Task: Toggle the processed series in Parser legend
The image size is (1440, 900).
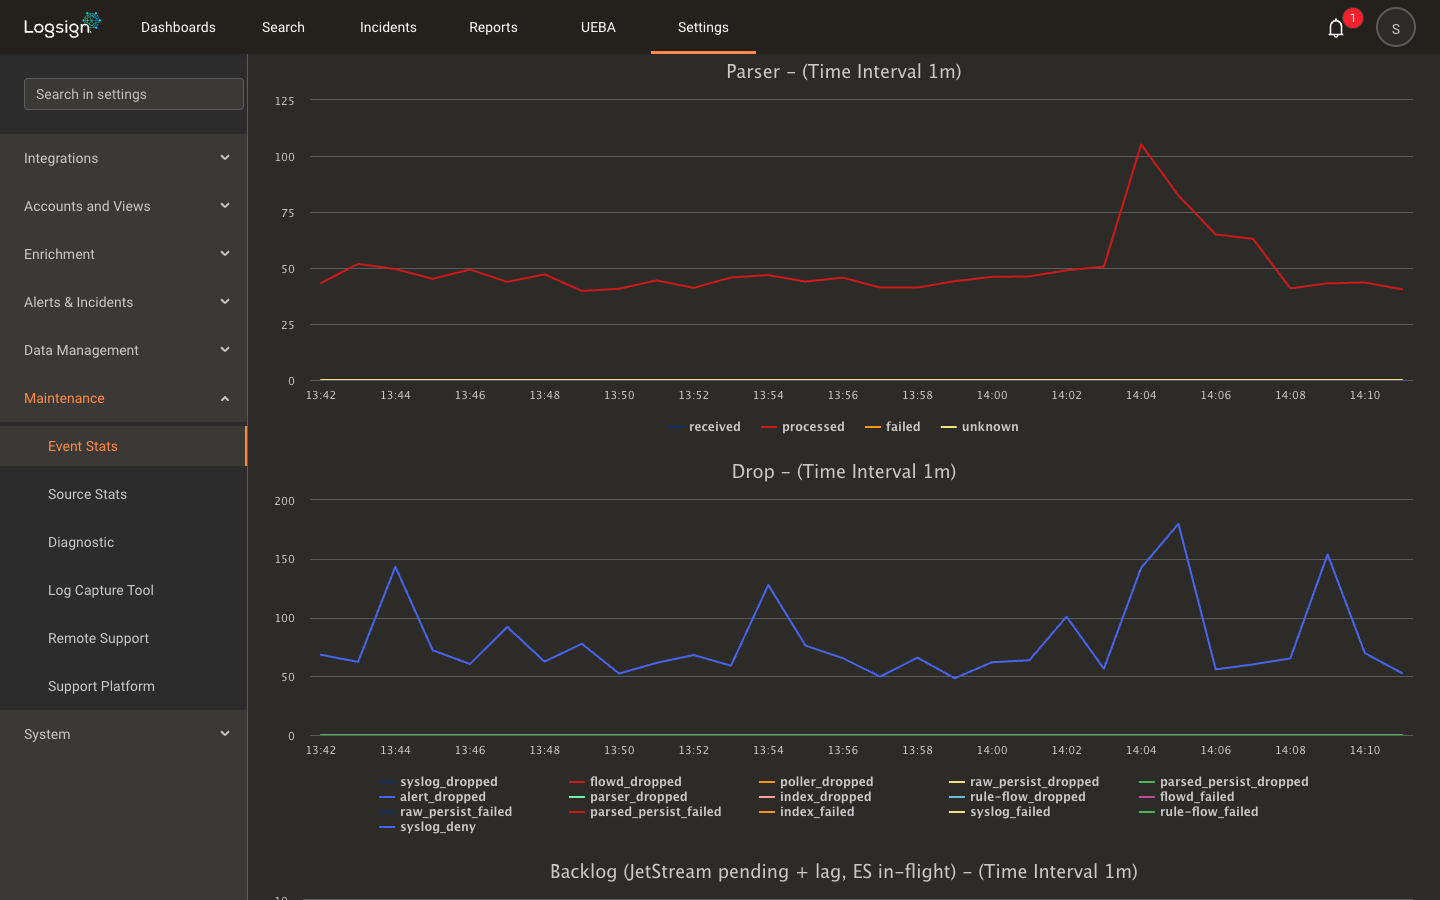Action: tap(803, 427)
